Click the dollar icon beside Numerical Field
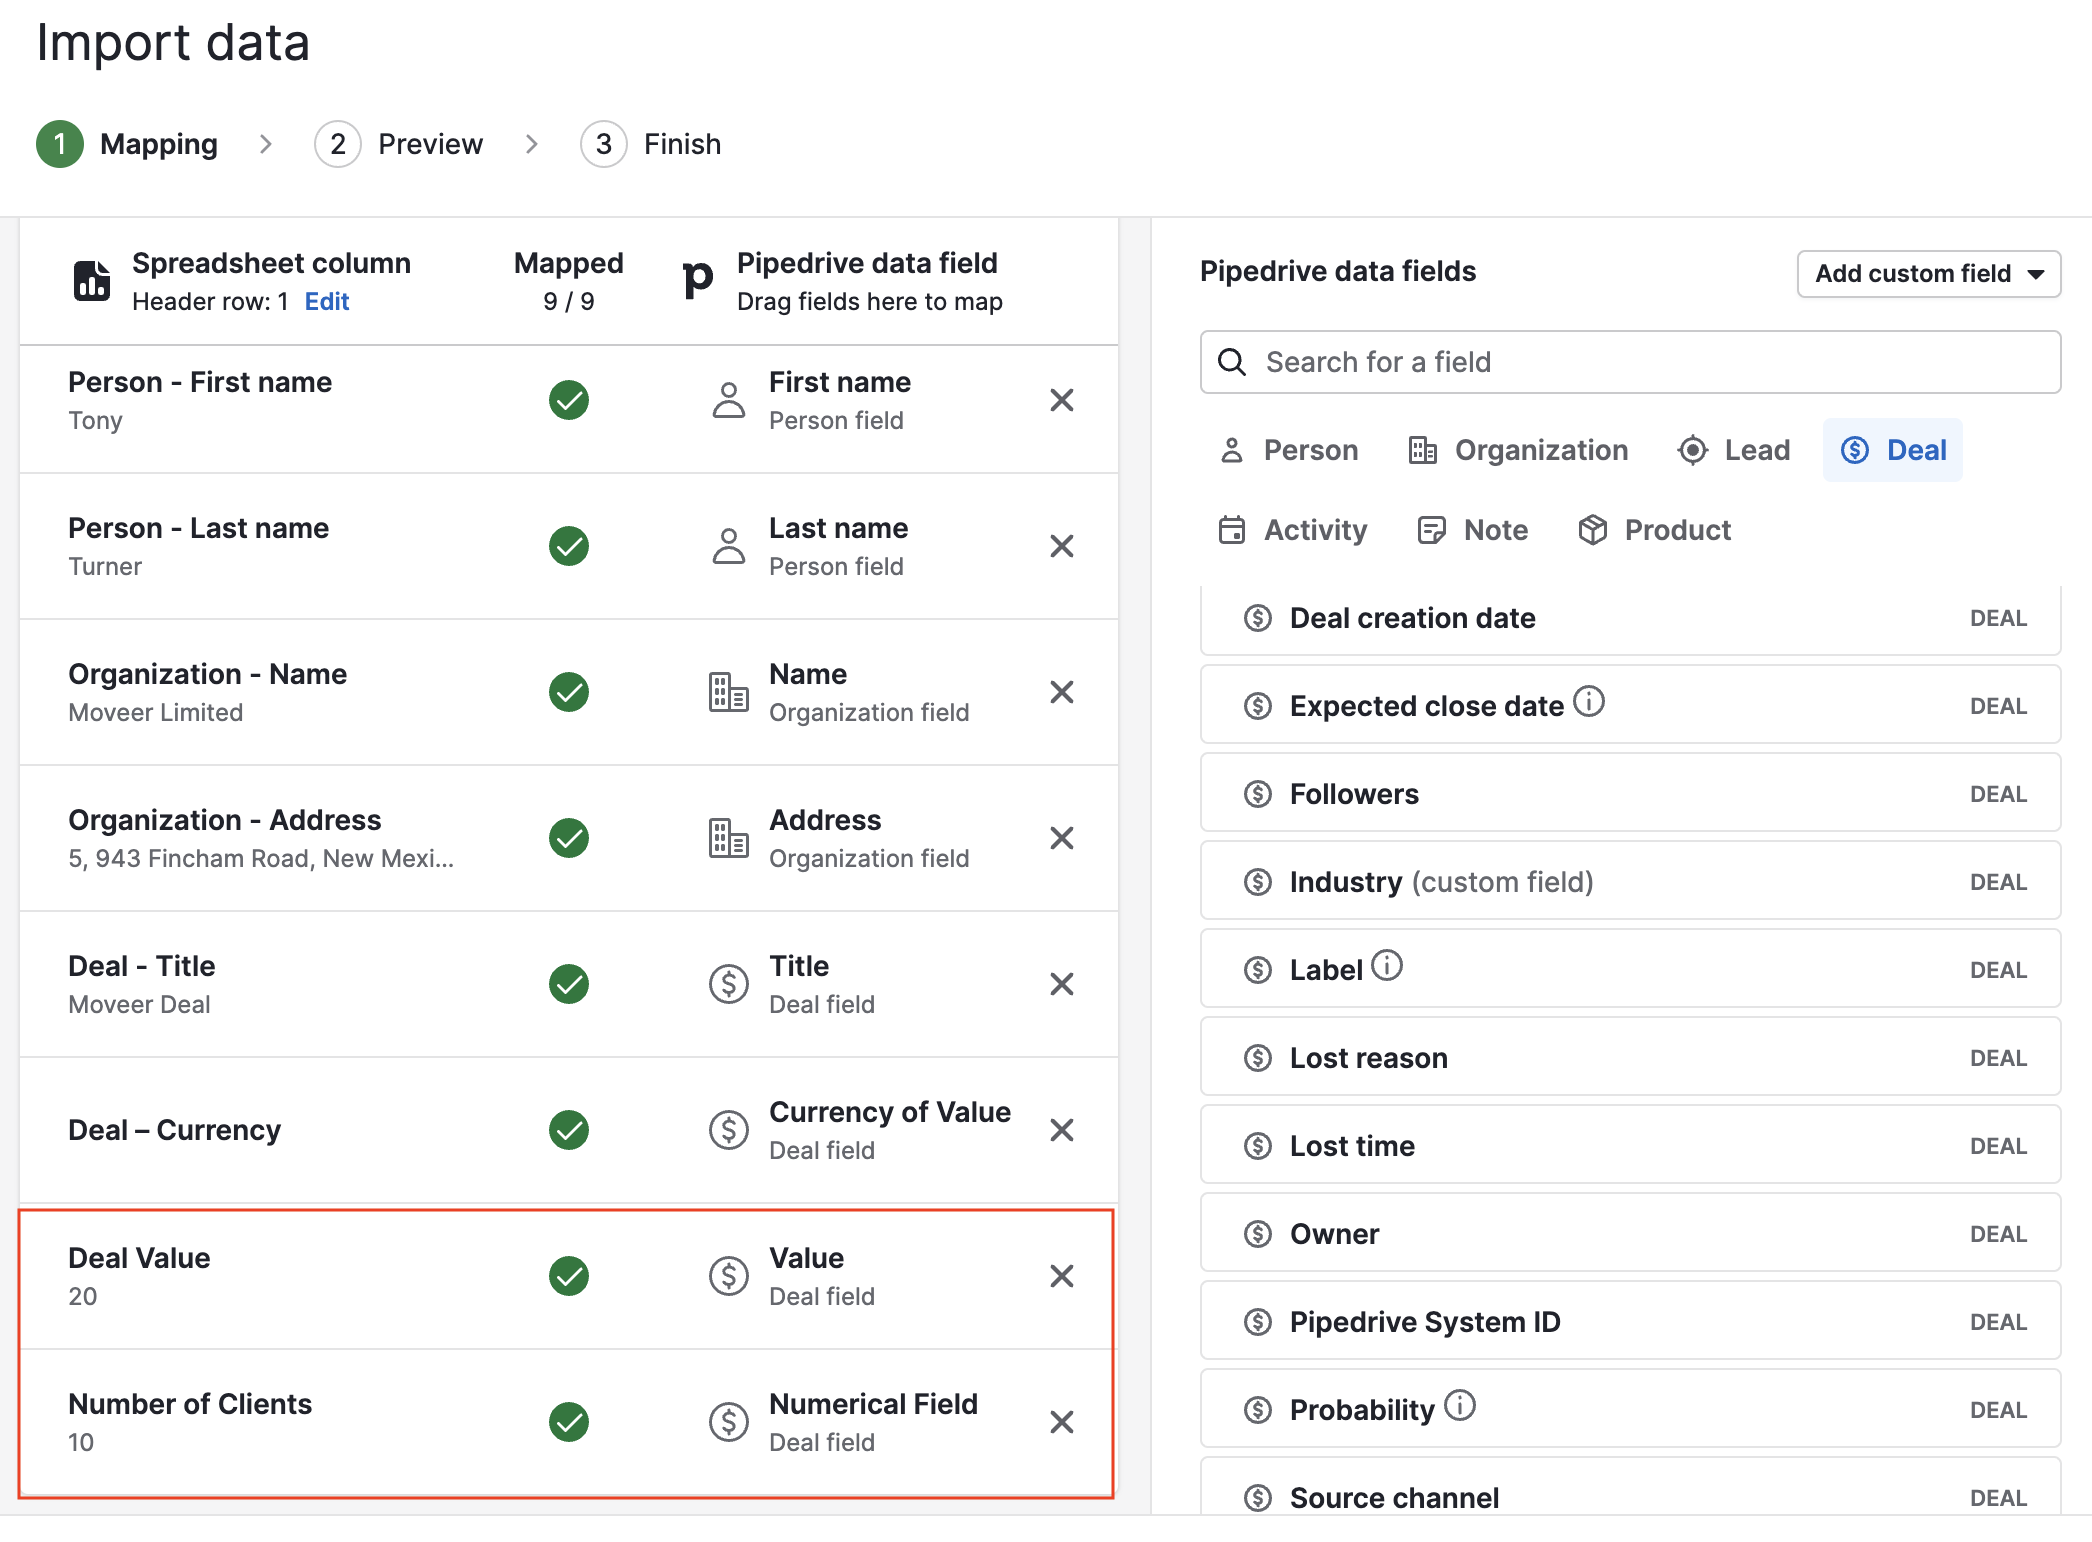This screenshot has height=1542, width=2092. coord(729,1422)
